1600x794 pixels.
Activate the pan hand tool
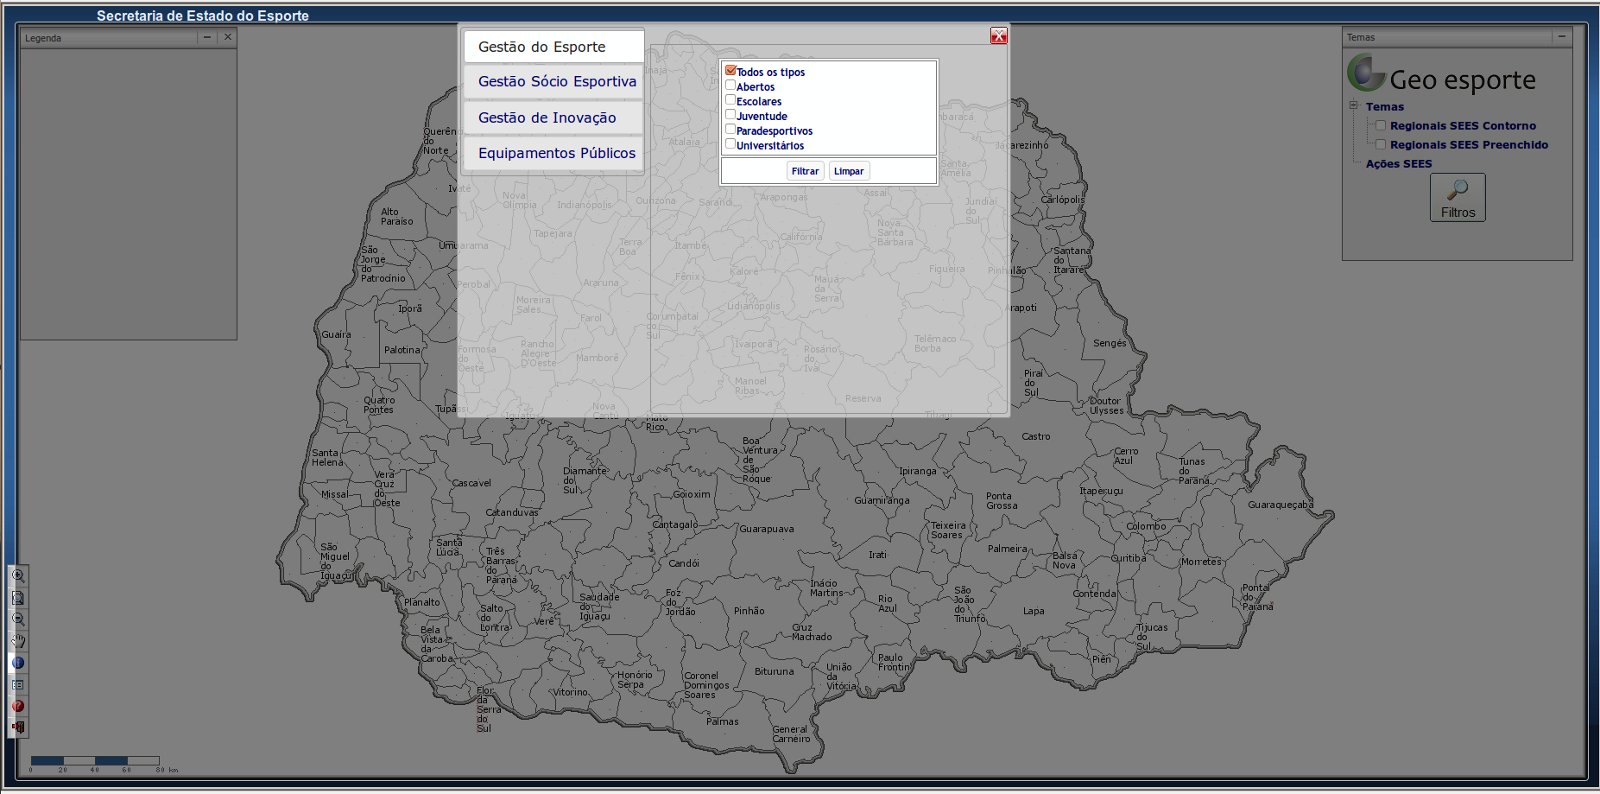(18, 642)
